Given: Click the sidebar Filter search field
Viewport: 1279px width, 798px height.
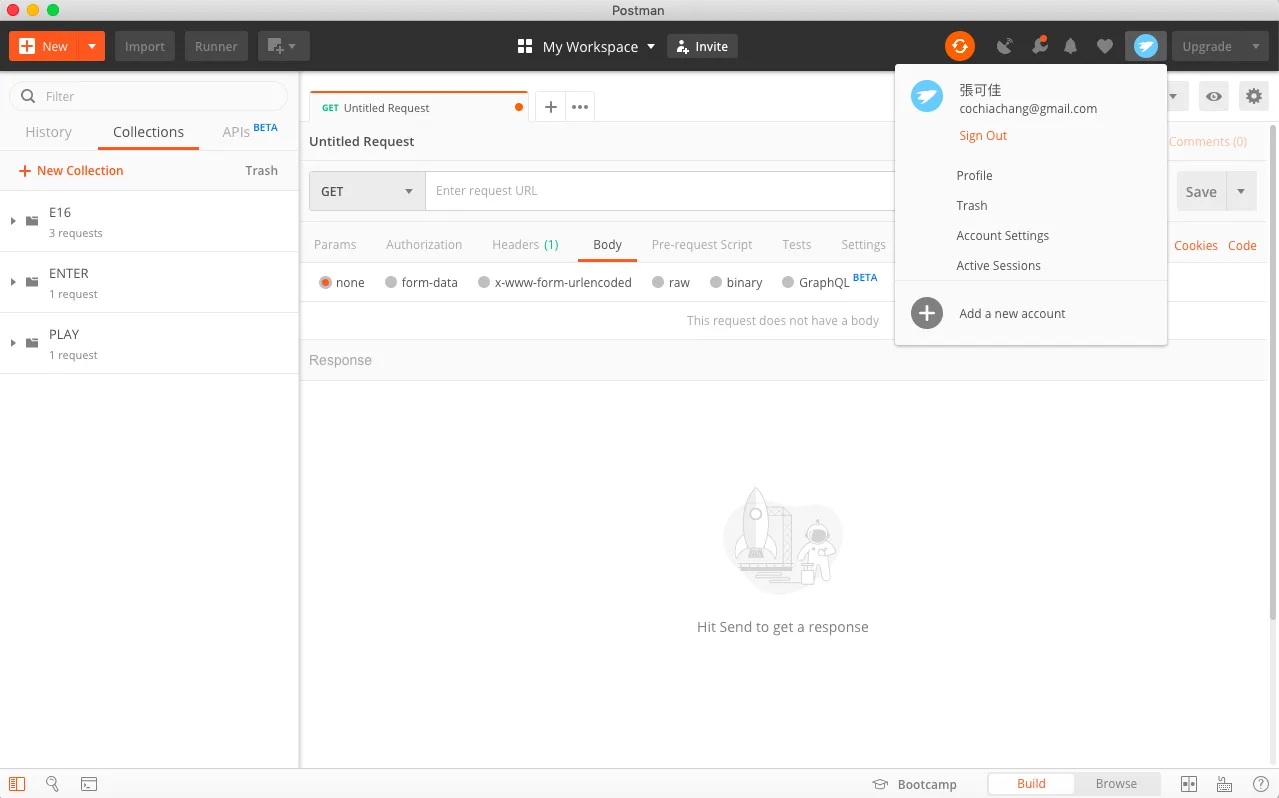Looking at the screenshot, I should (x=148, y=96).
